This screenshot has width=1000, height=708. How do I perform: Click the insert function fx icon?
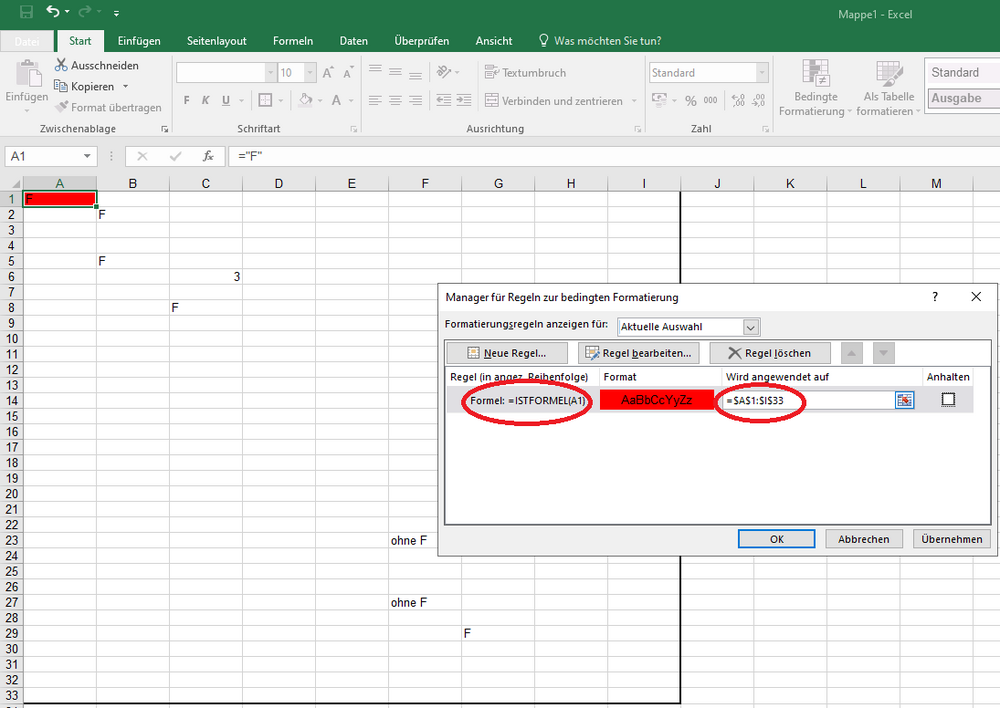pos(208,156)
